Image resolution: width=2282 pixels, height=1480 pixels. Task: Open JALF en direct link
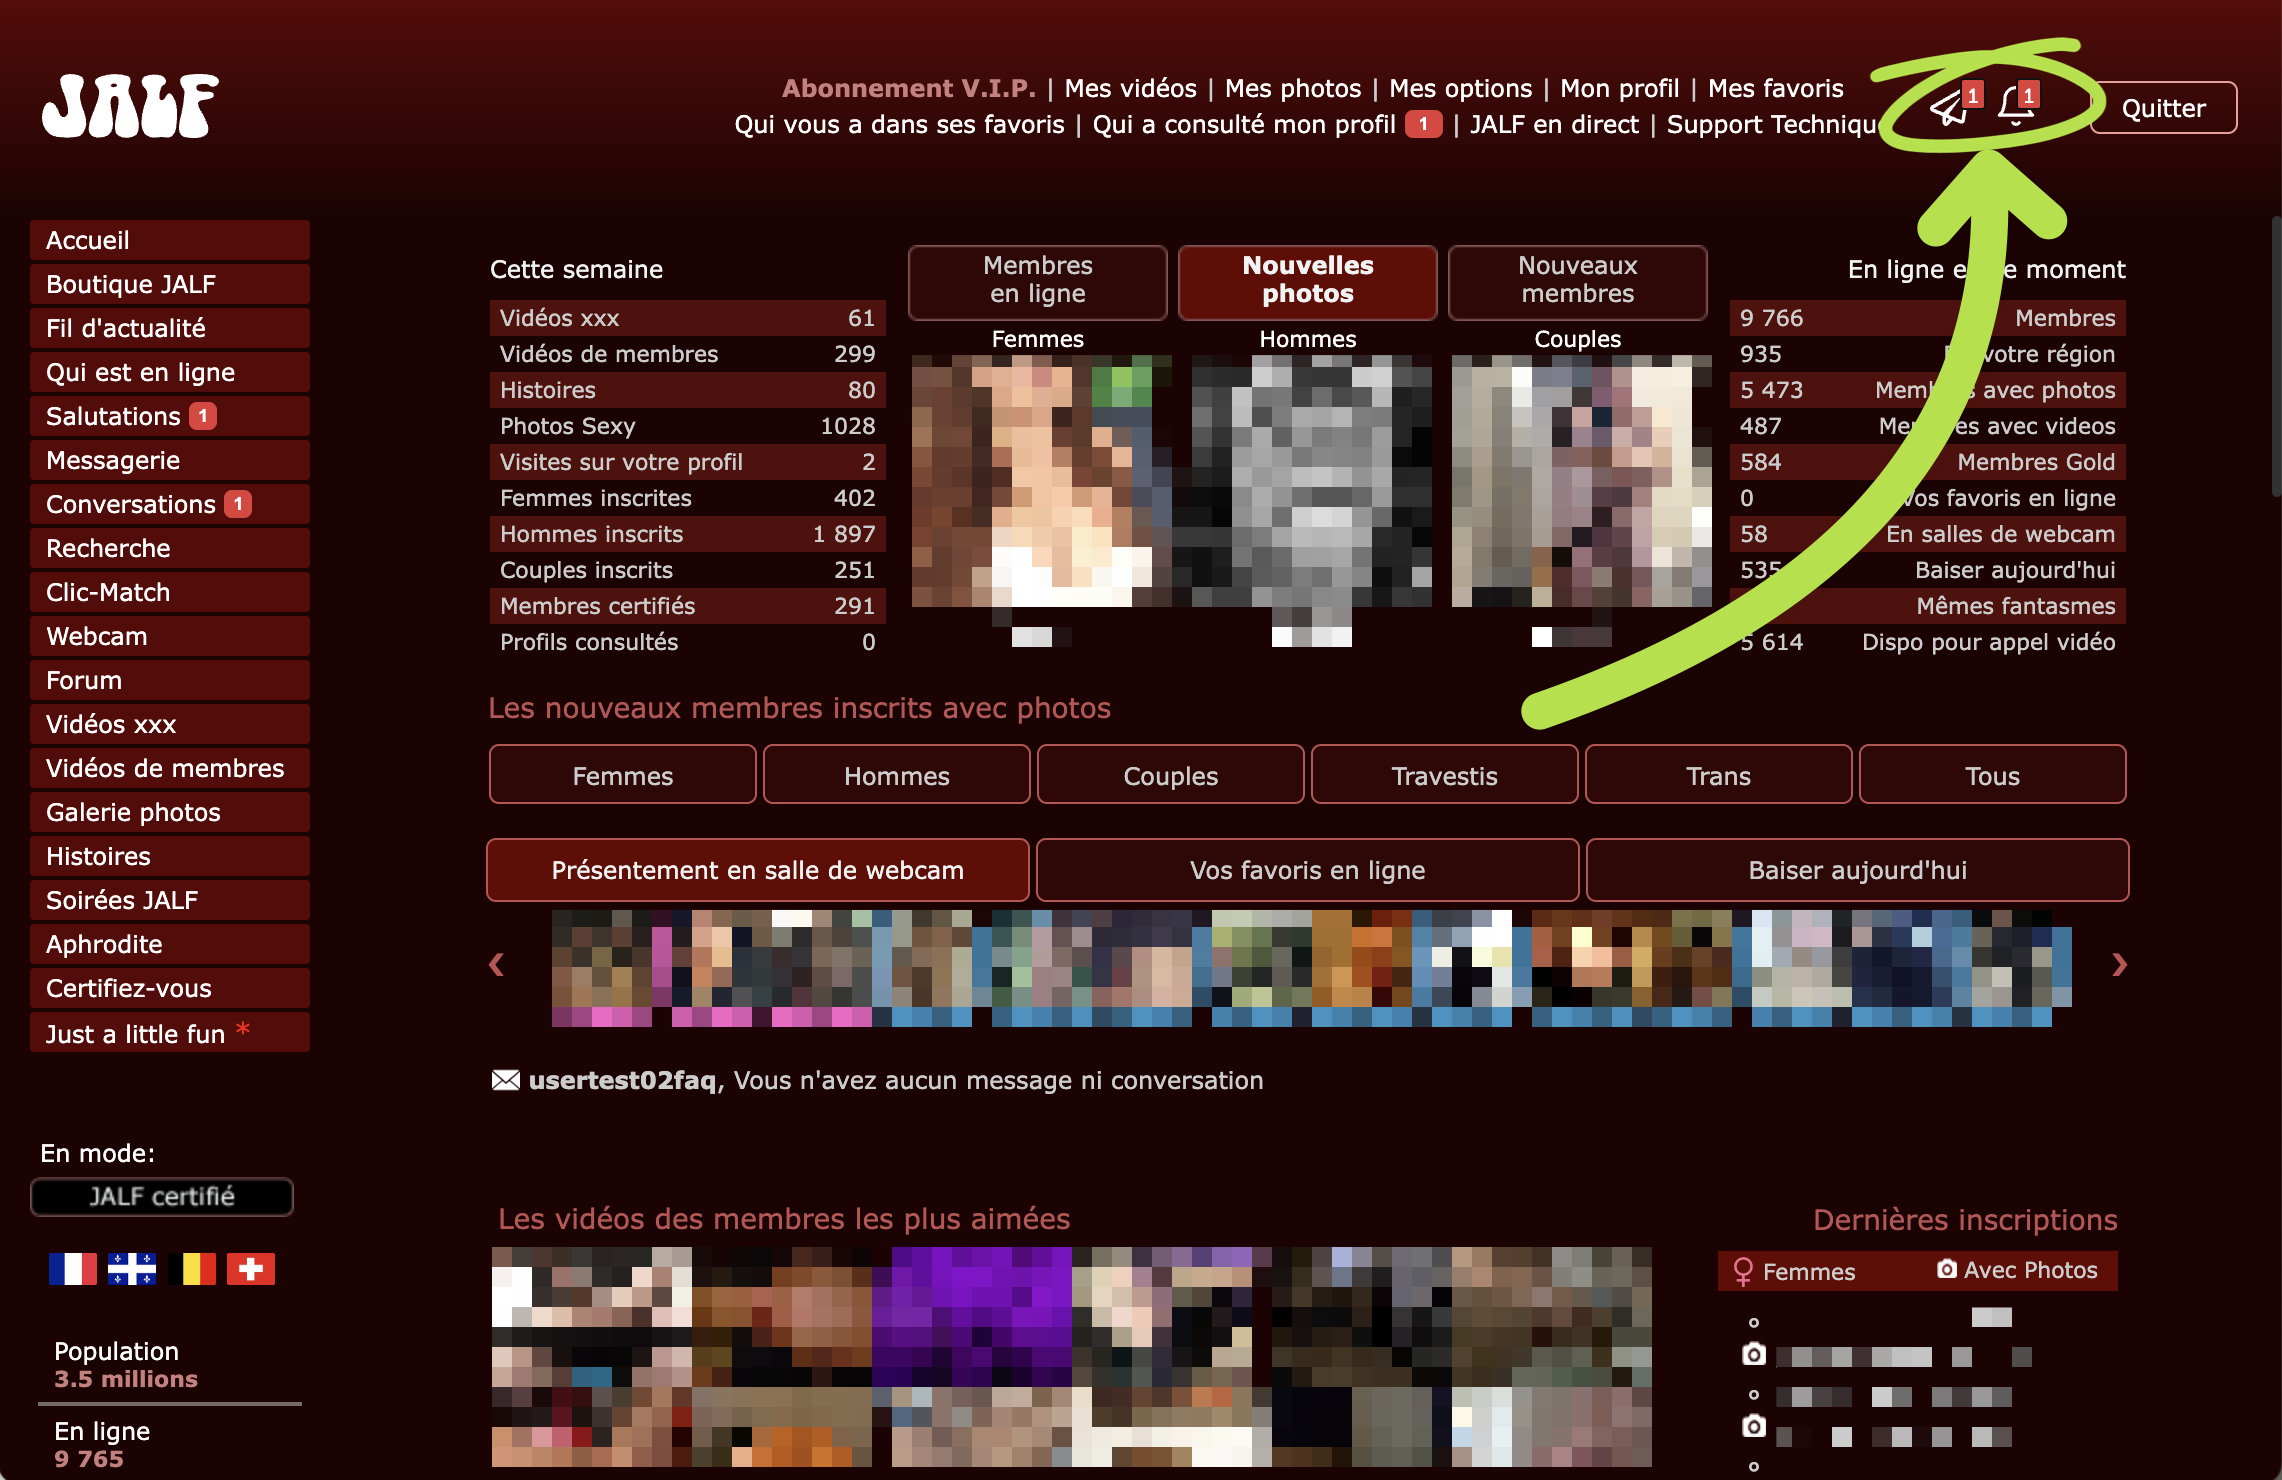coord(1554,124)
